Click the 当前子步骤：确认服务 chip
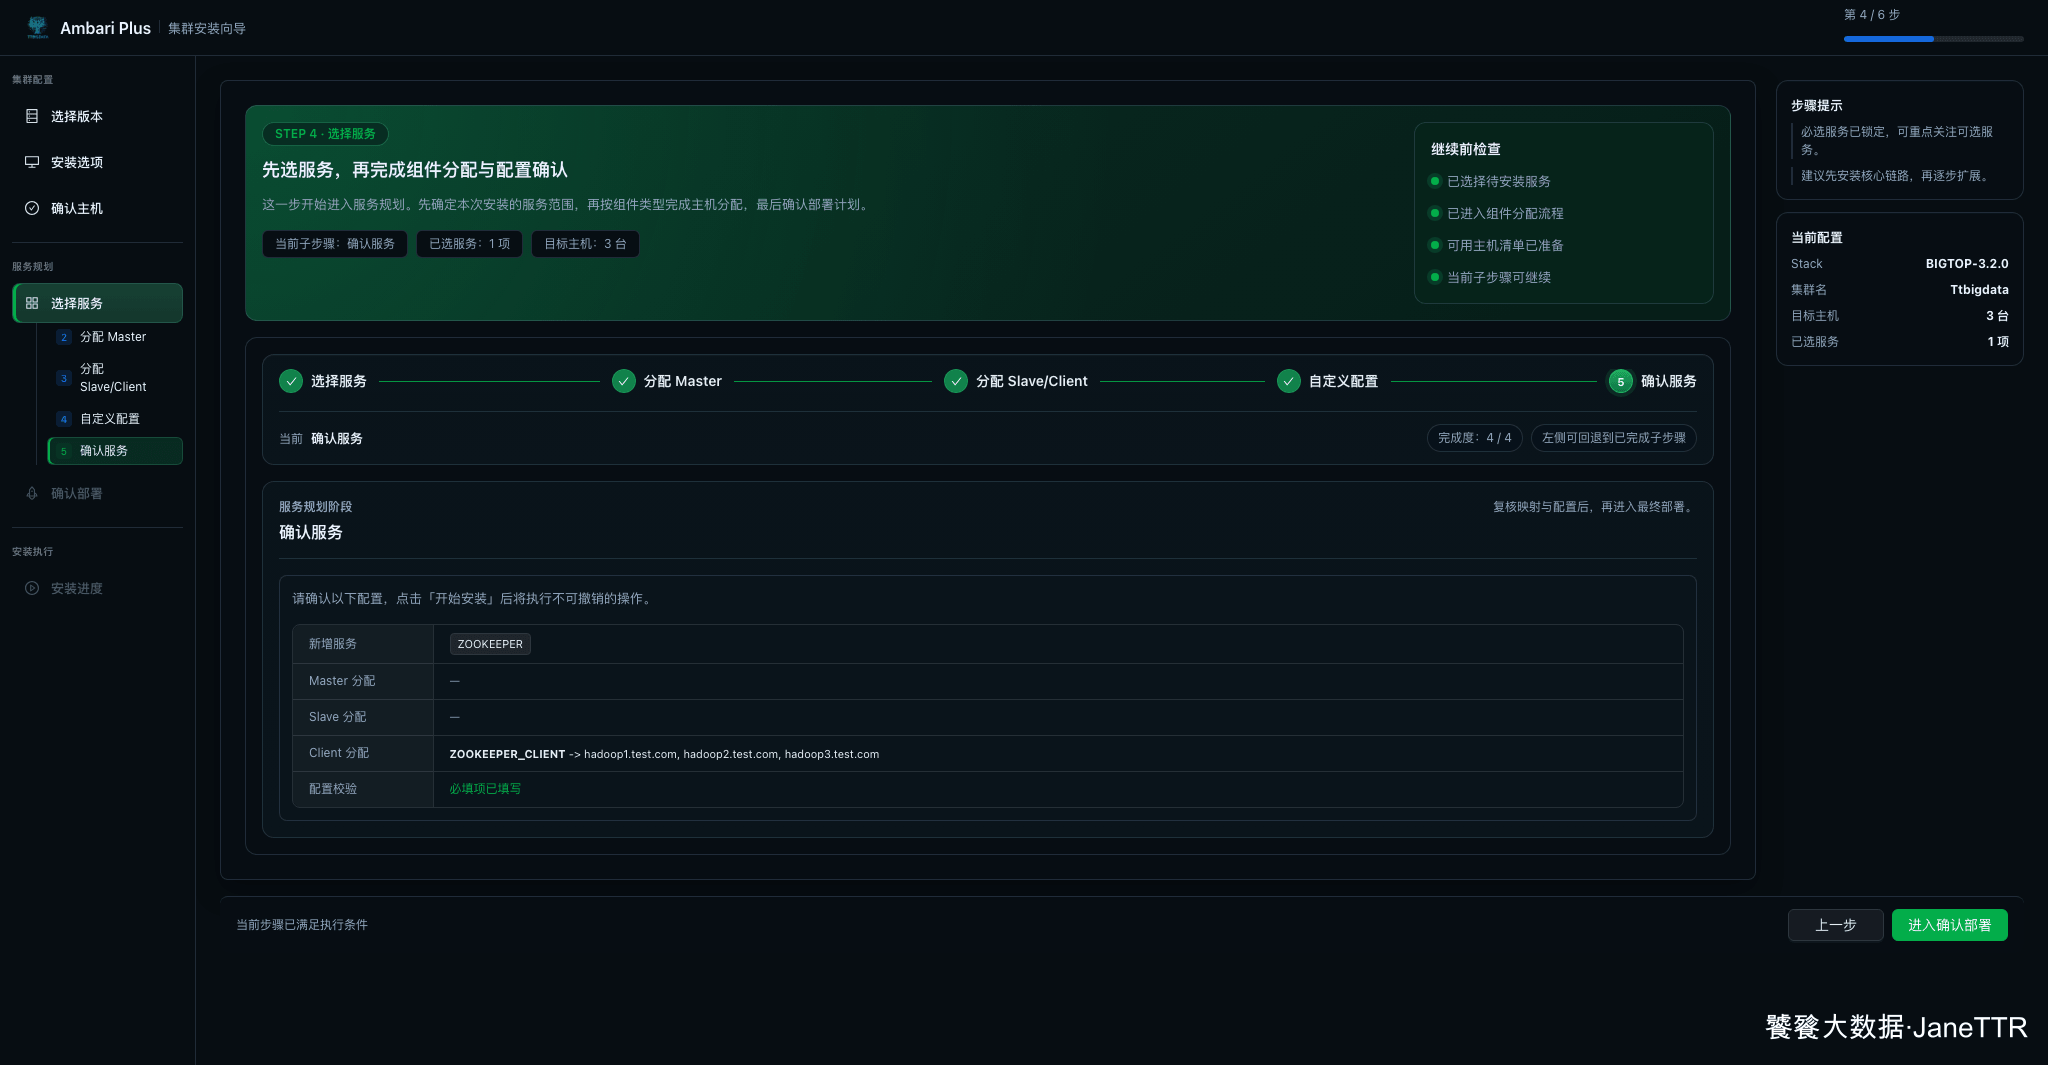Screen dimensions: 2048x1065 click(x=335, y=244)
